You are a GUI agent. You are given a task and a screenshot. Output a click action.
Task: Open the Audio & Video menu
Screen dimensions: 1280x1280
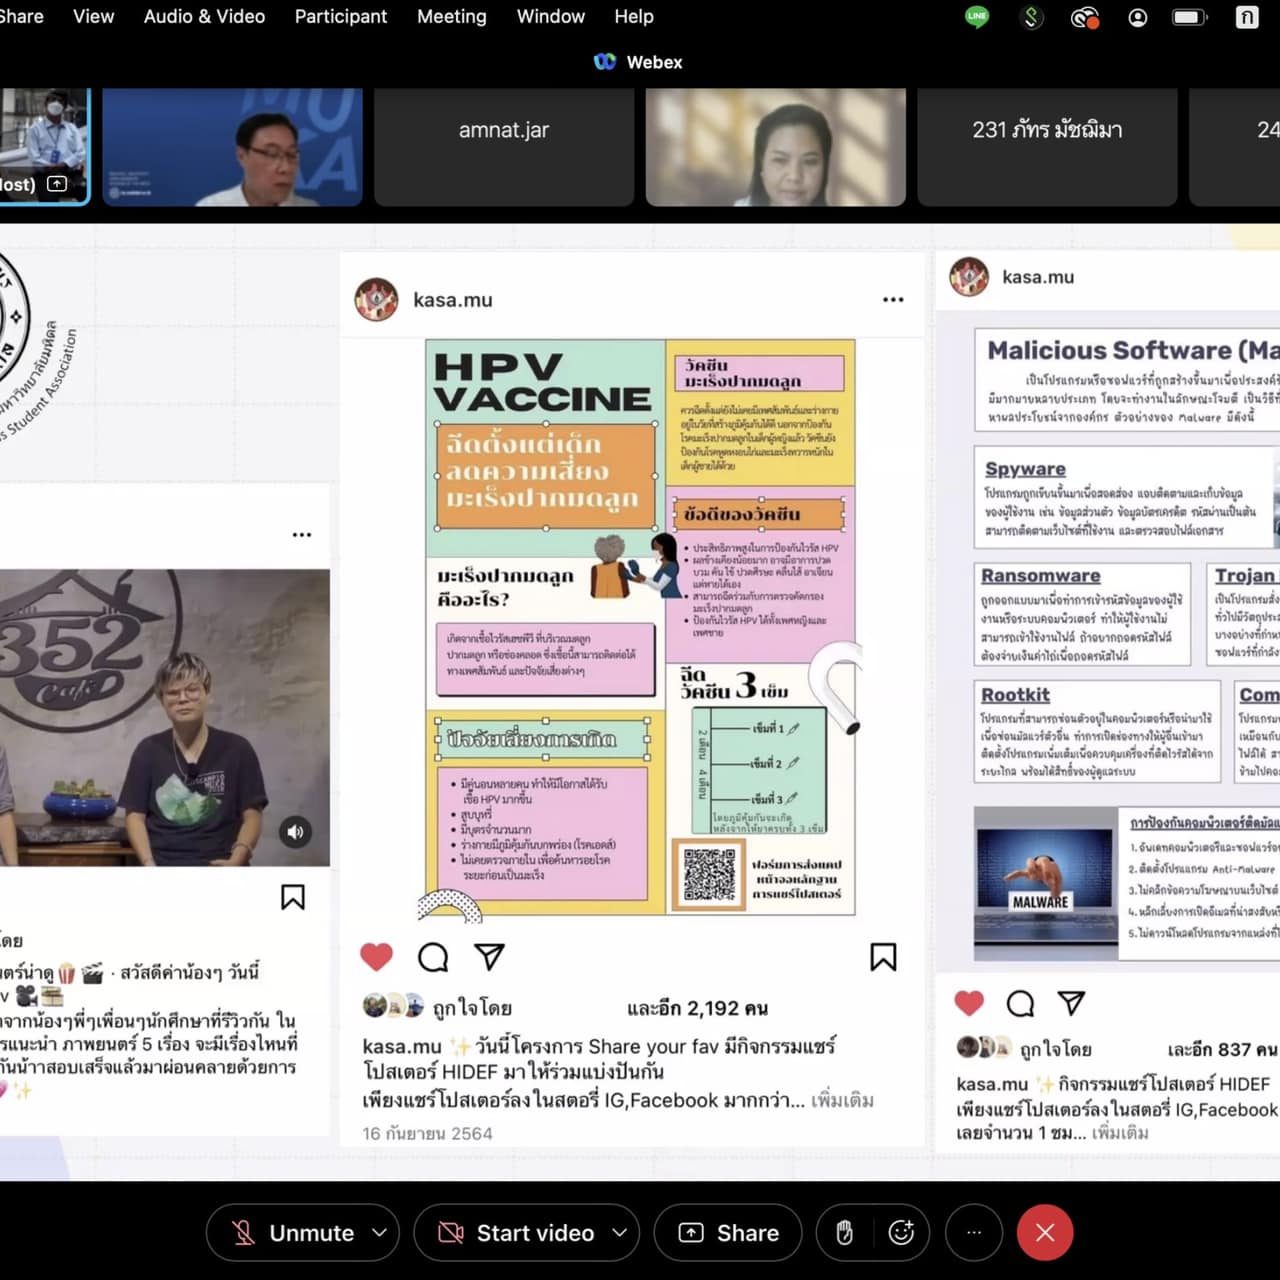(204, 17)
